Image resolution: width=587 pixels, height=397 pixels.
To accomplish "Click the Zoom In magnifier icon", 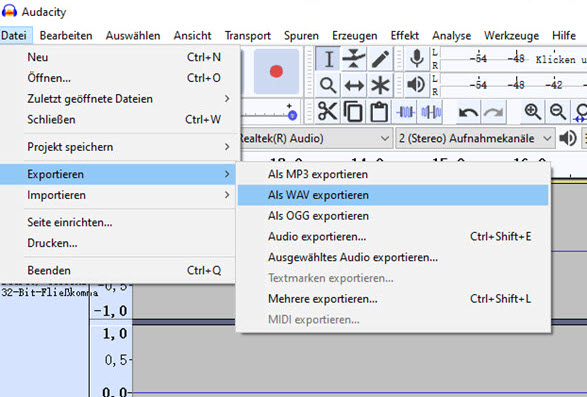I will (532, 112).
